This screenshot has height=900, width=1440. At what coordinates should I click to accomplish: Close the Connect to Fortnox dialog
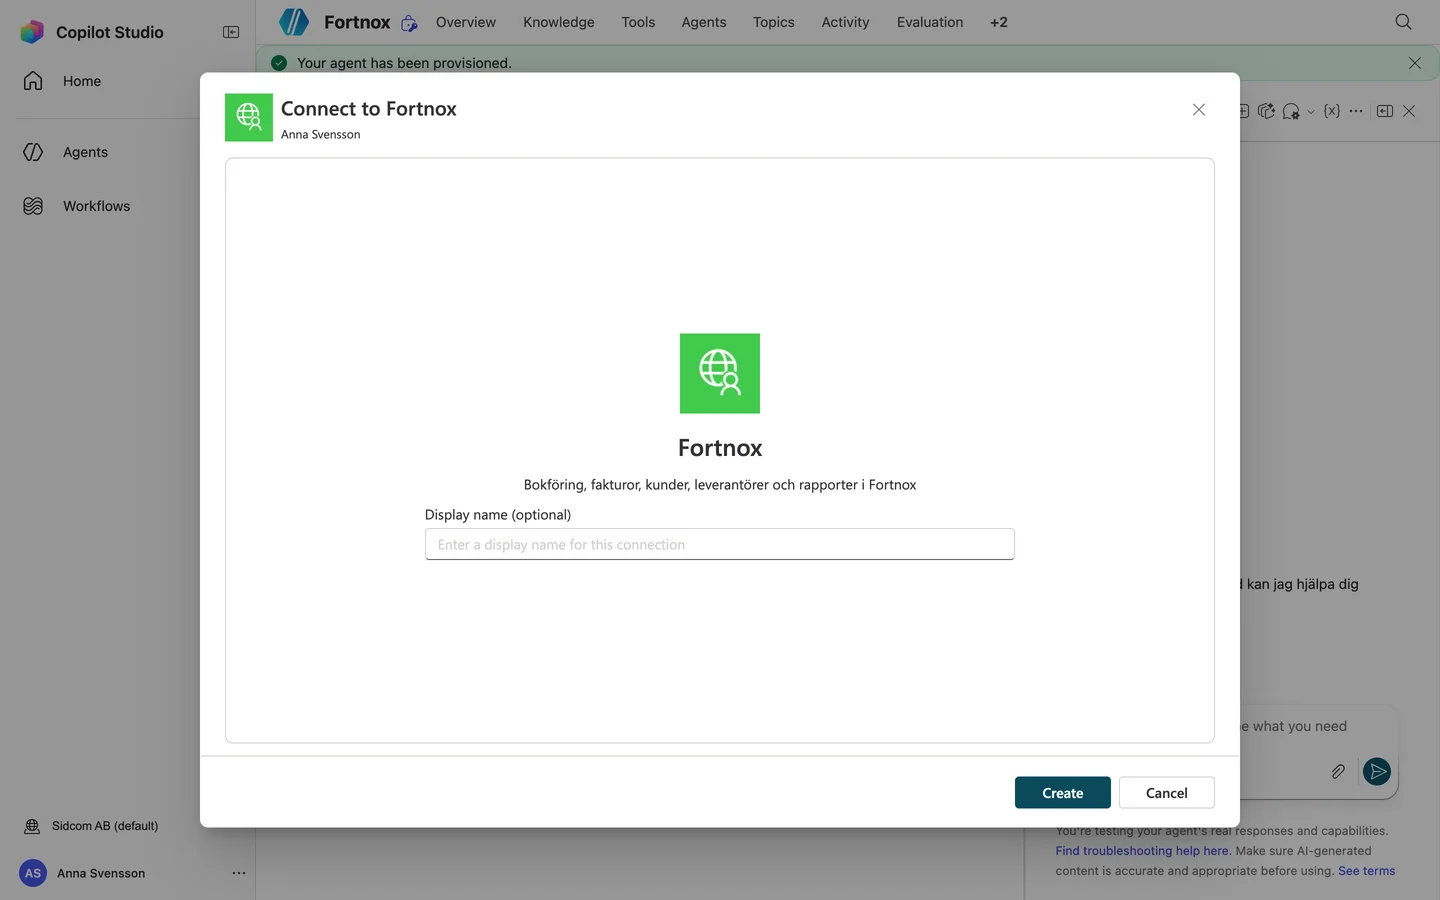point(1199,110)
